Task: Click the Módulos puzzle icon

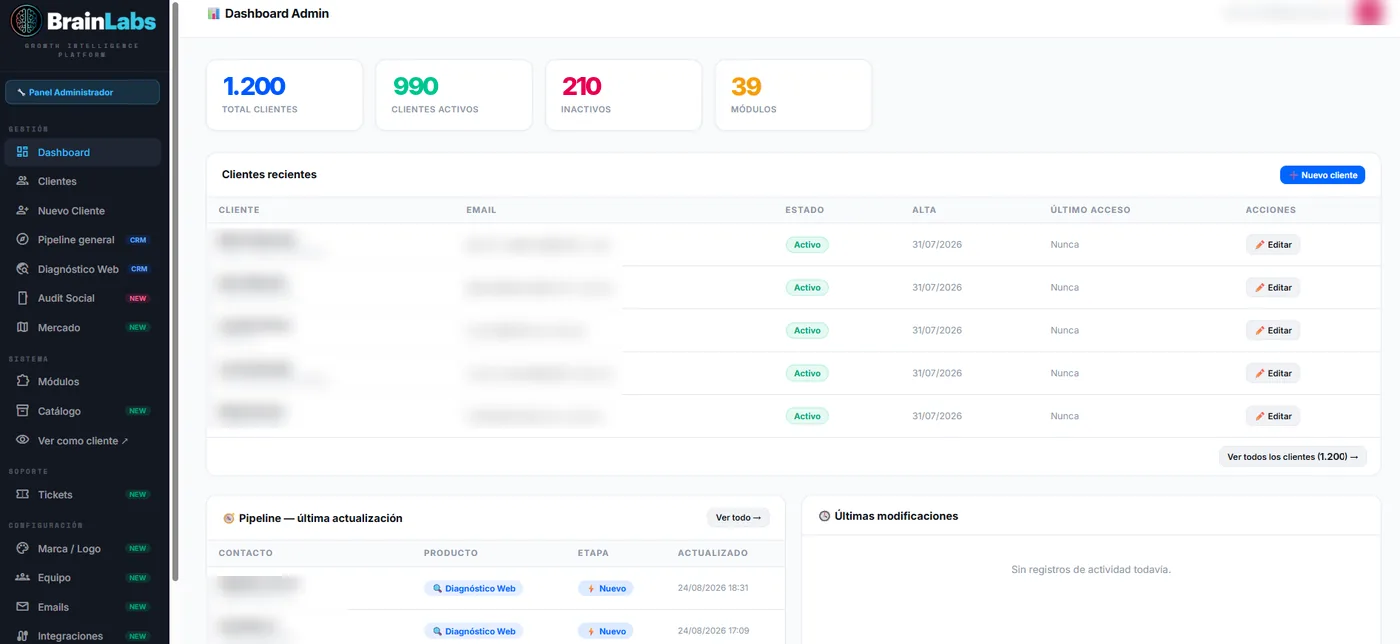Action: [22, 381]
